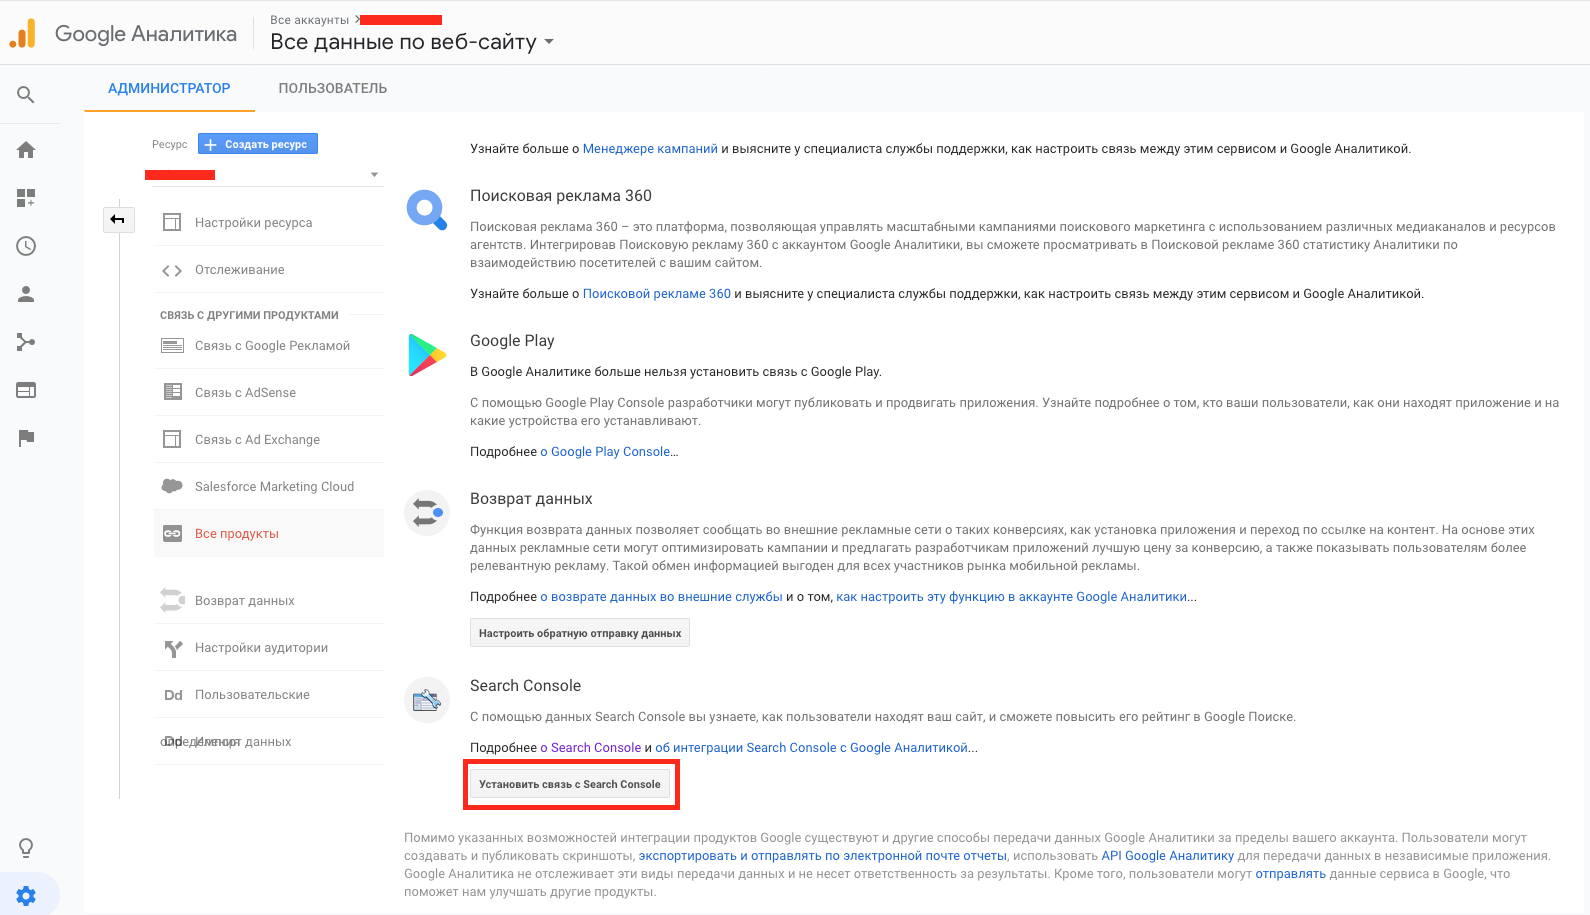Click the Search Console section icon
1590x915 pixels.
pyautogui.click(x=427, y=700)
